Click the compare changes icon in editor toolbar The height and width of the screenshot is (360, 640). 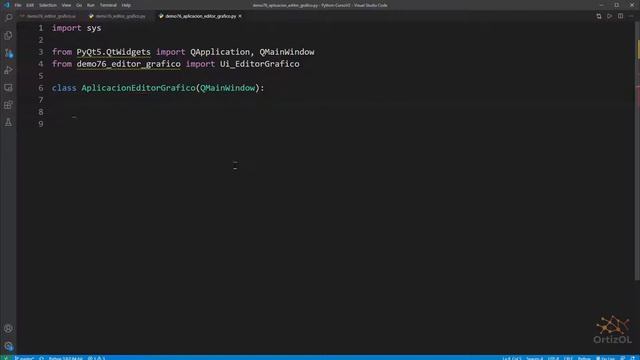tap(599, 16)
